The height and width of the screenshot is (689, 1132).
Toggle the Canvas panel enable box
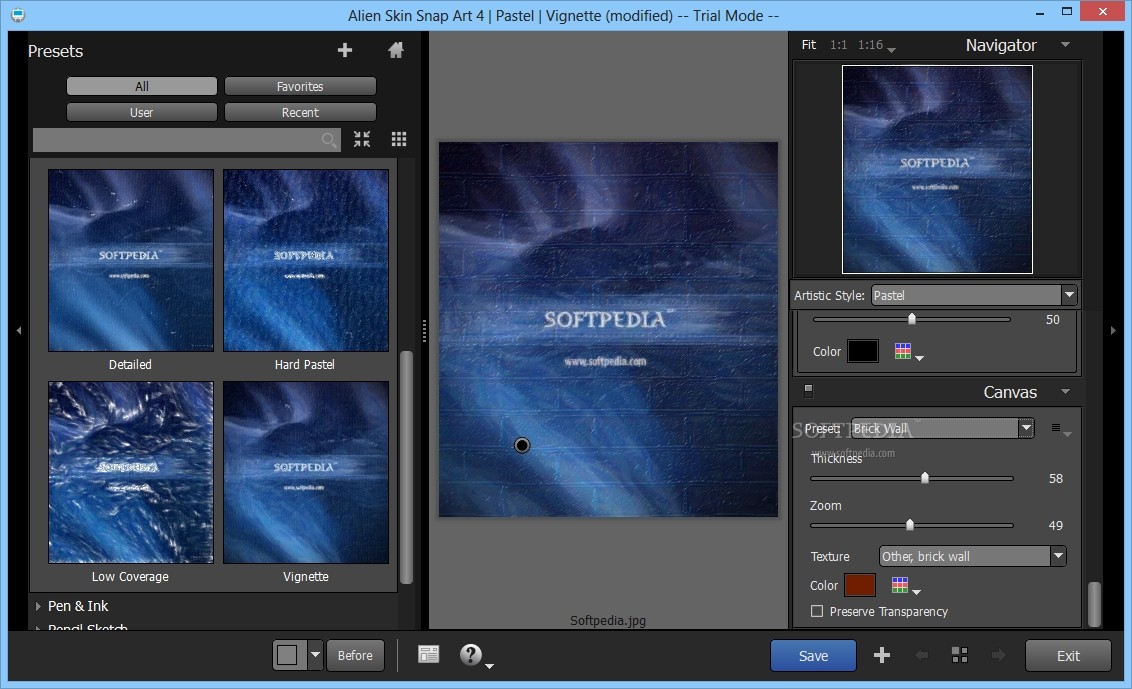point(809,391)
